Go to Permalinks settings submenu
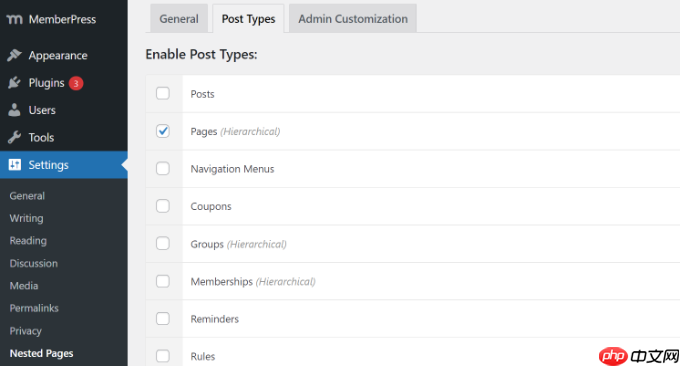This screenshot has width=680, height=366. (34, 308)
